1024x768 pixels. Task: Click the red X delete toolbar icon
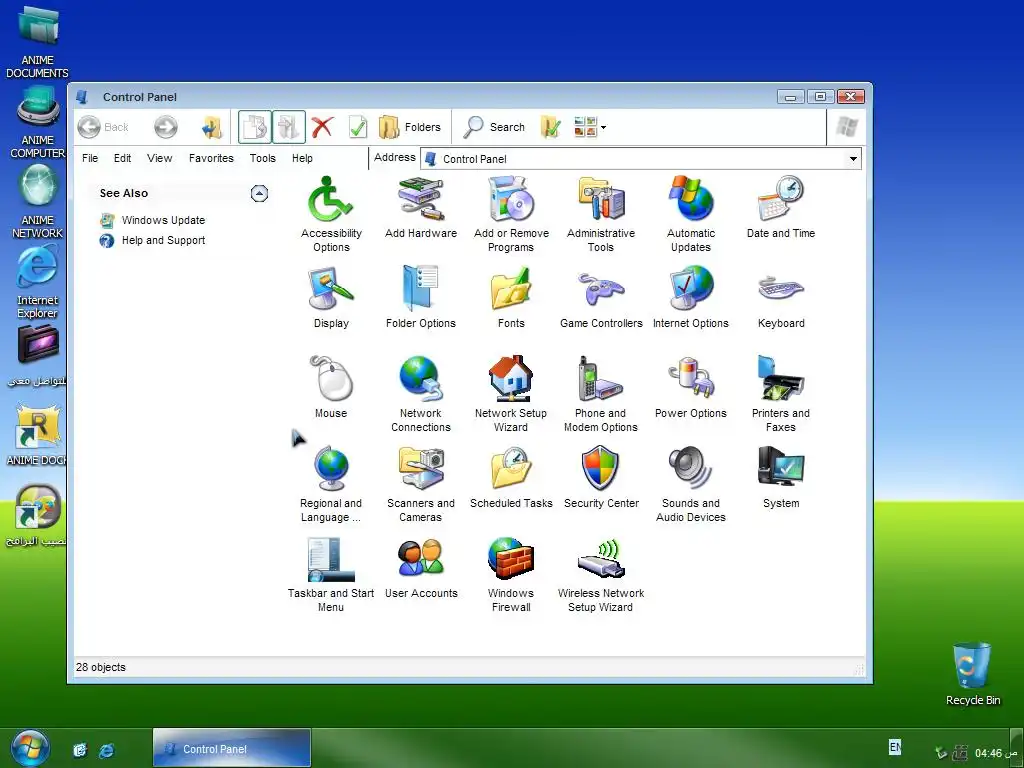(322, 127)
